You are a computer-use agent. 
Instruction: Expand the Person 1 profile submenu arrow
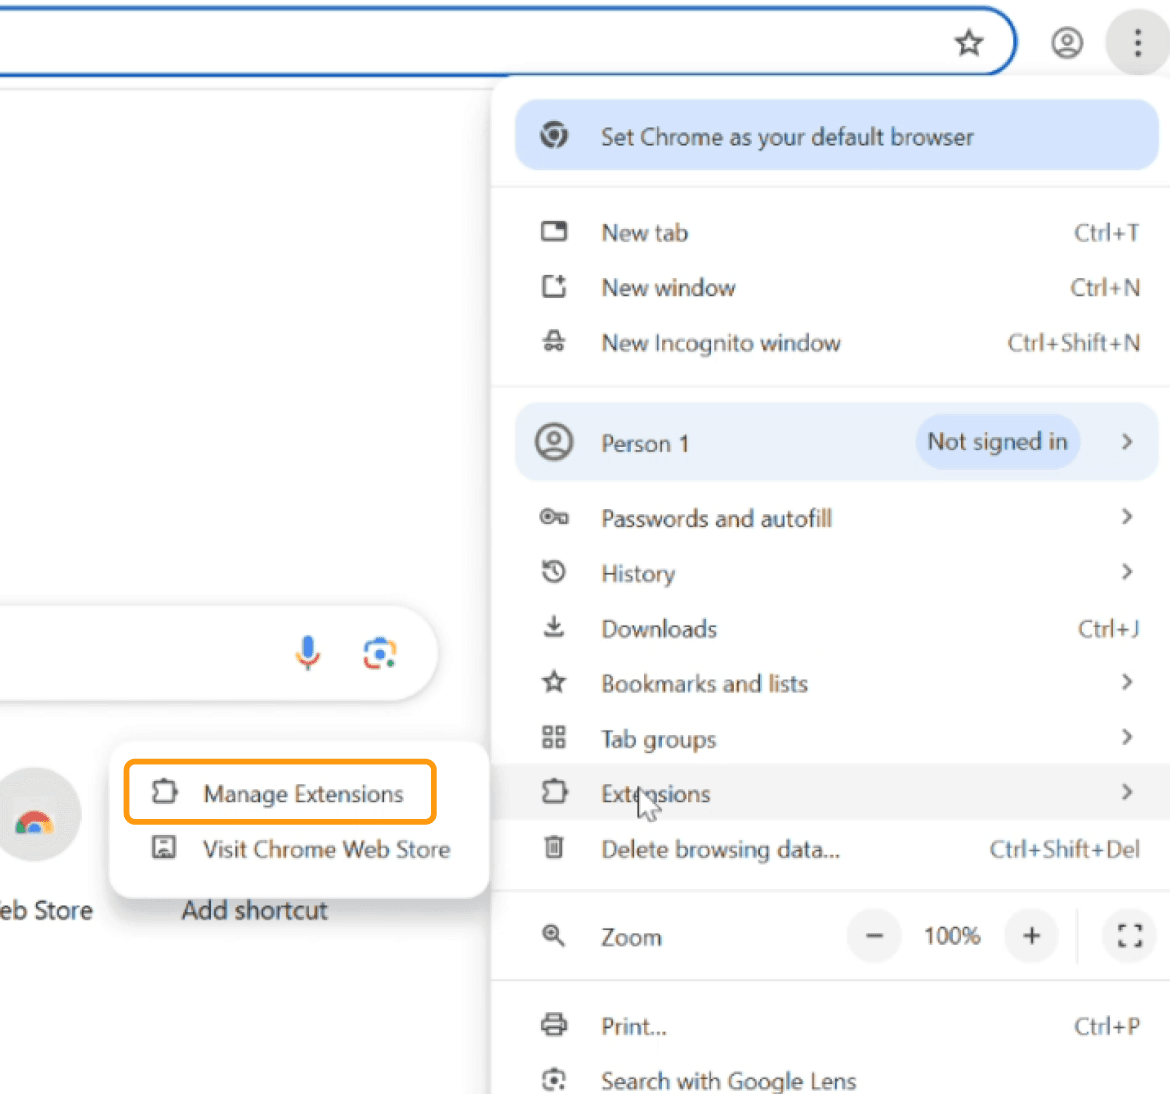pos(1127,442)
